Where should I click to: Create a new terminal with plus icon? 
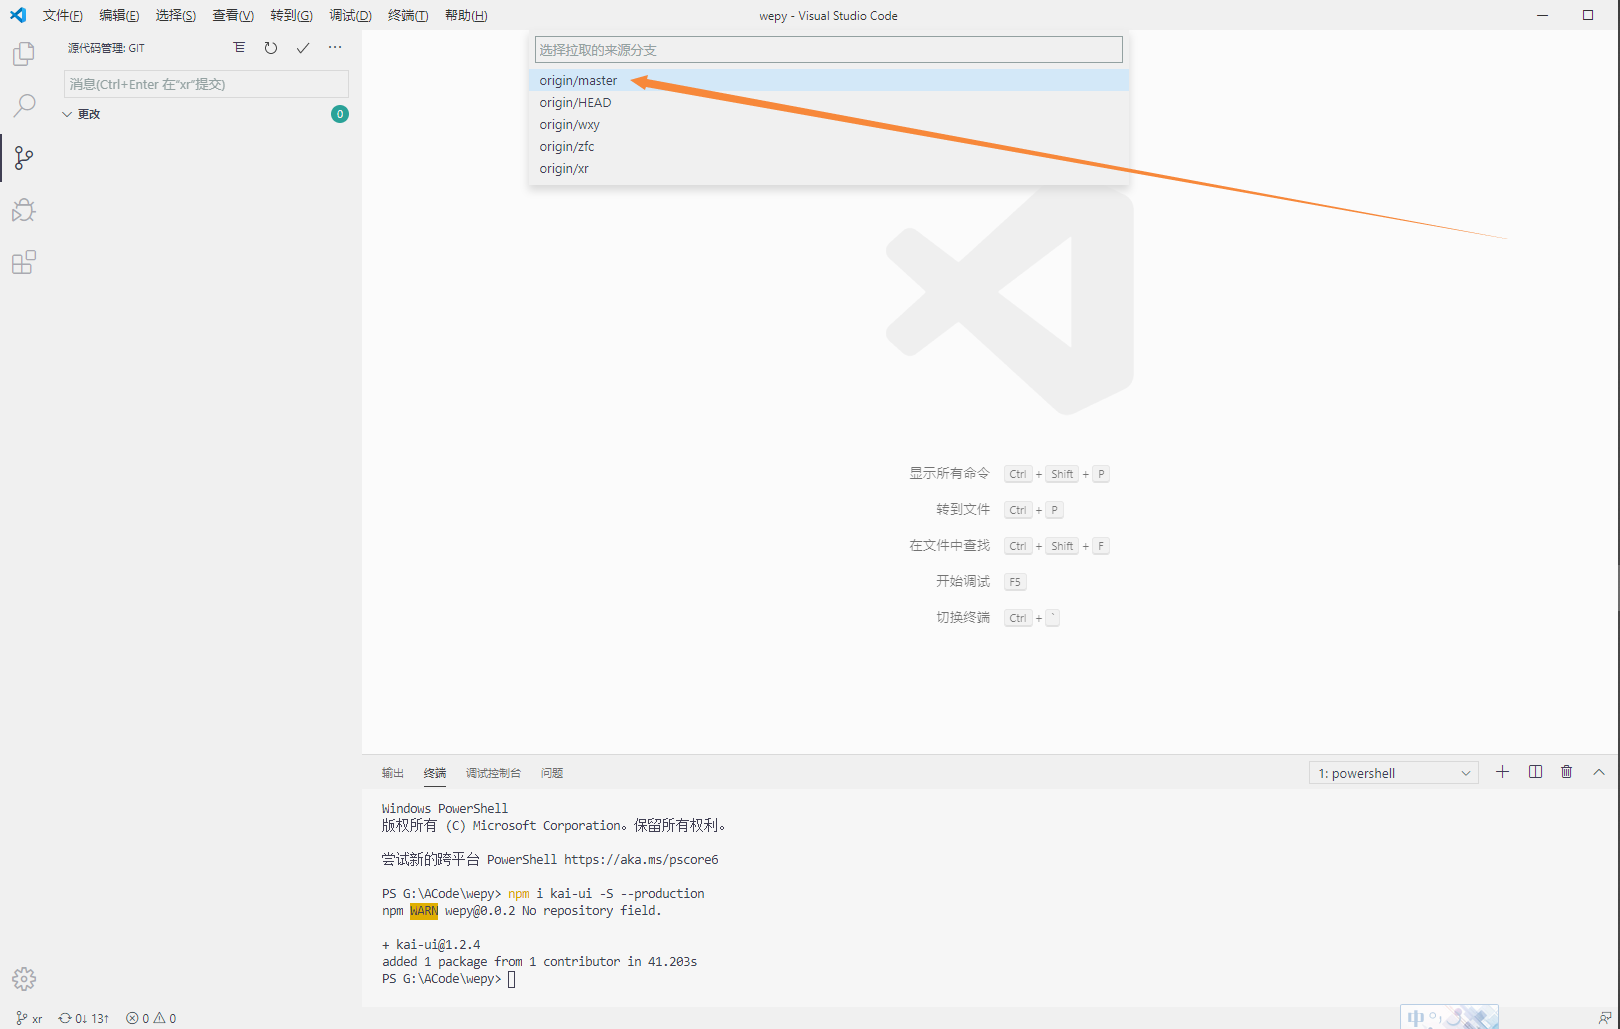[1502, 772]
